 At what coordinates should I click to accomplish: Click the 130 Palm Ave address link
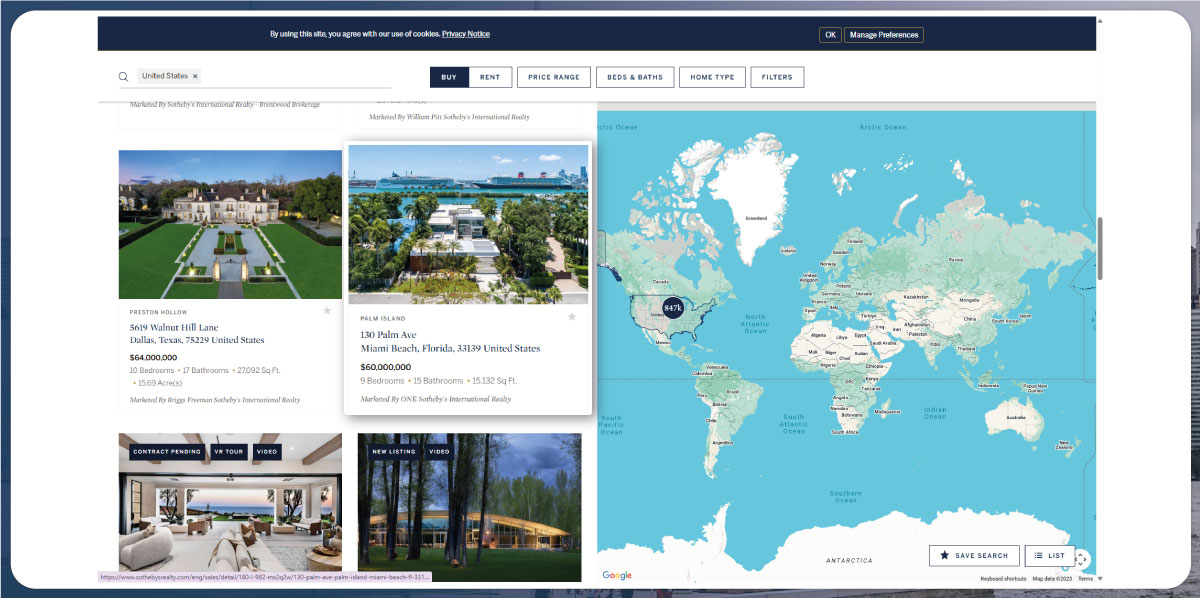point(450,342)
